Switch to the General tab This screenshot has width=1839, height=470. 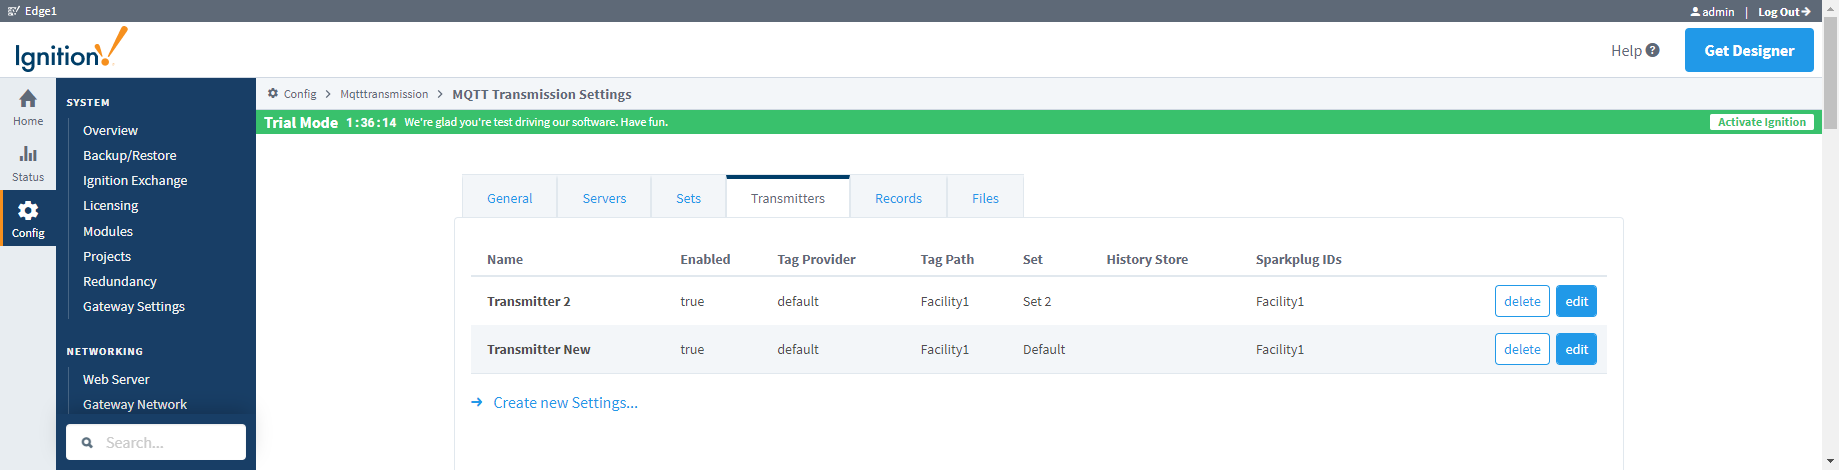tap(510, 197)
